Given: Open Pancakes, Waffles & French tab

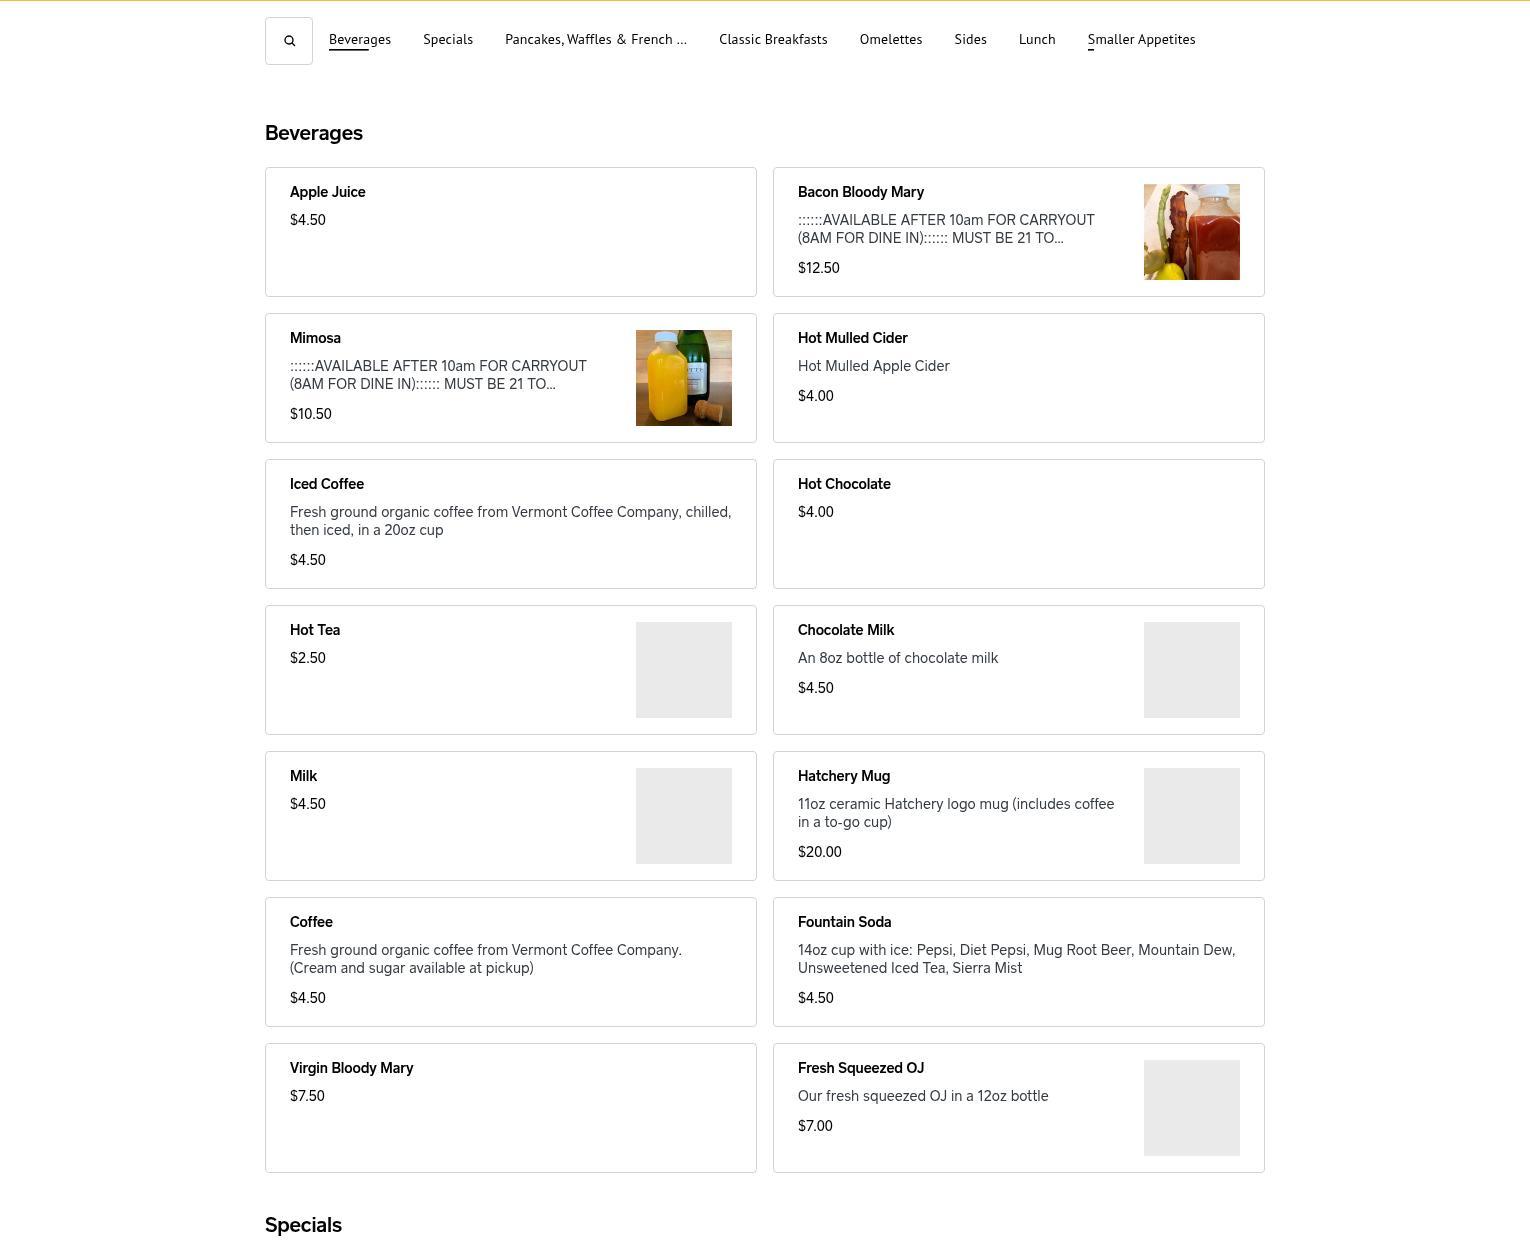Looking at the screenshot, I should coord(595,40).
